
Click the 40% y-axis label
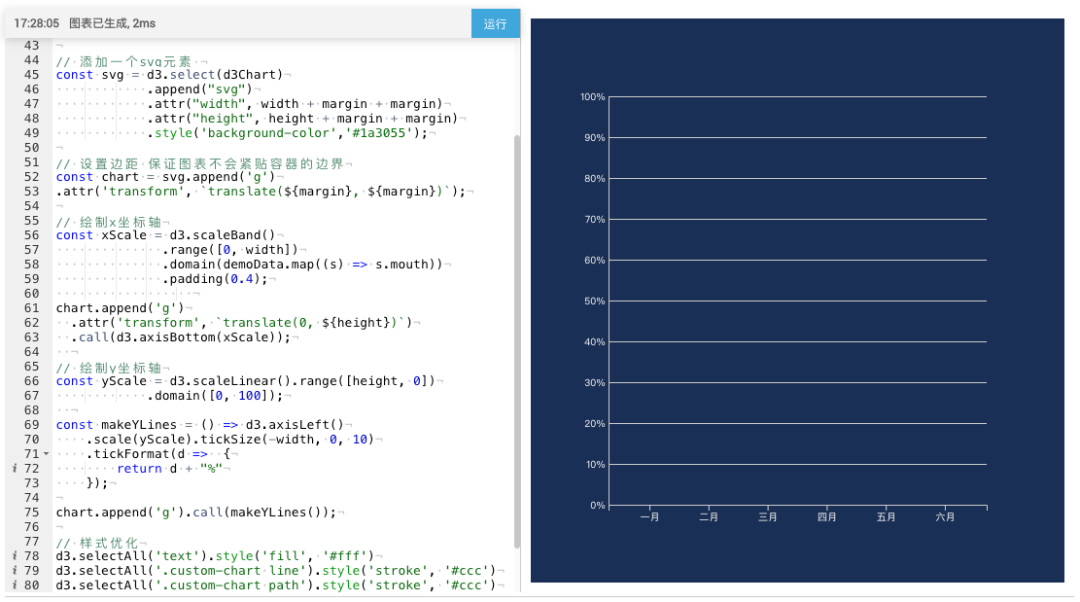(x=594, y=342)
